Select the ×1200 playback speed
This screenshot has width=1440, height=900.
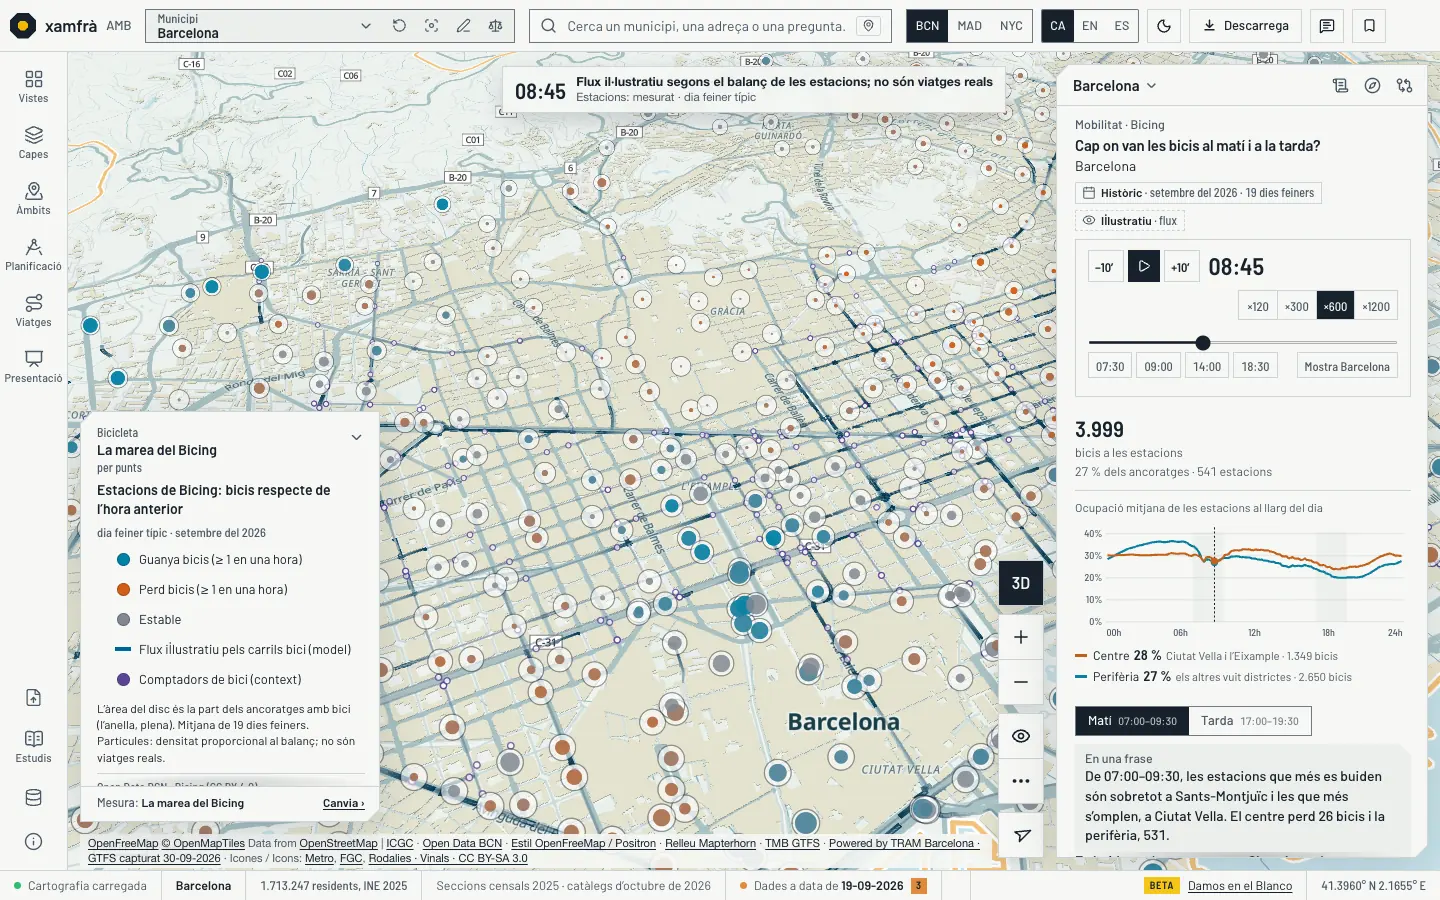tap(1376, 307)
